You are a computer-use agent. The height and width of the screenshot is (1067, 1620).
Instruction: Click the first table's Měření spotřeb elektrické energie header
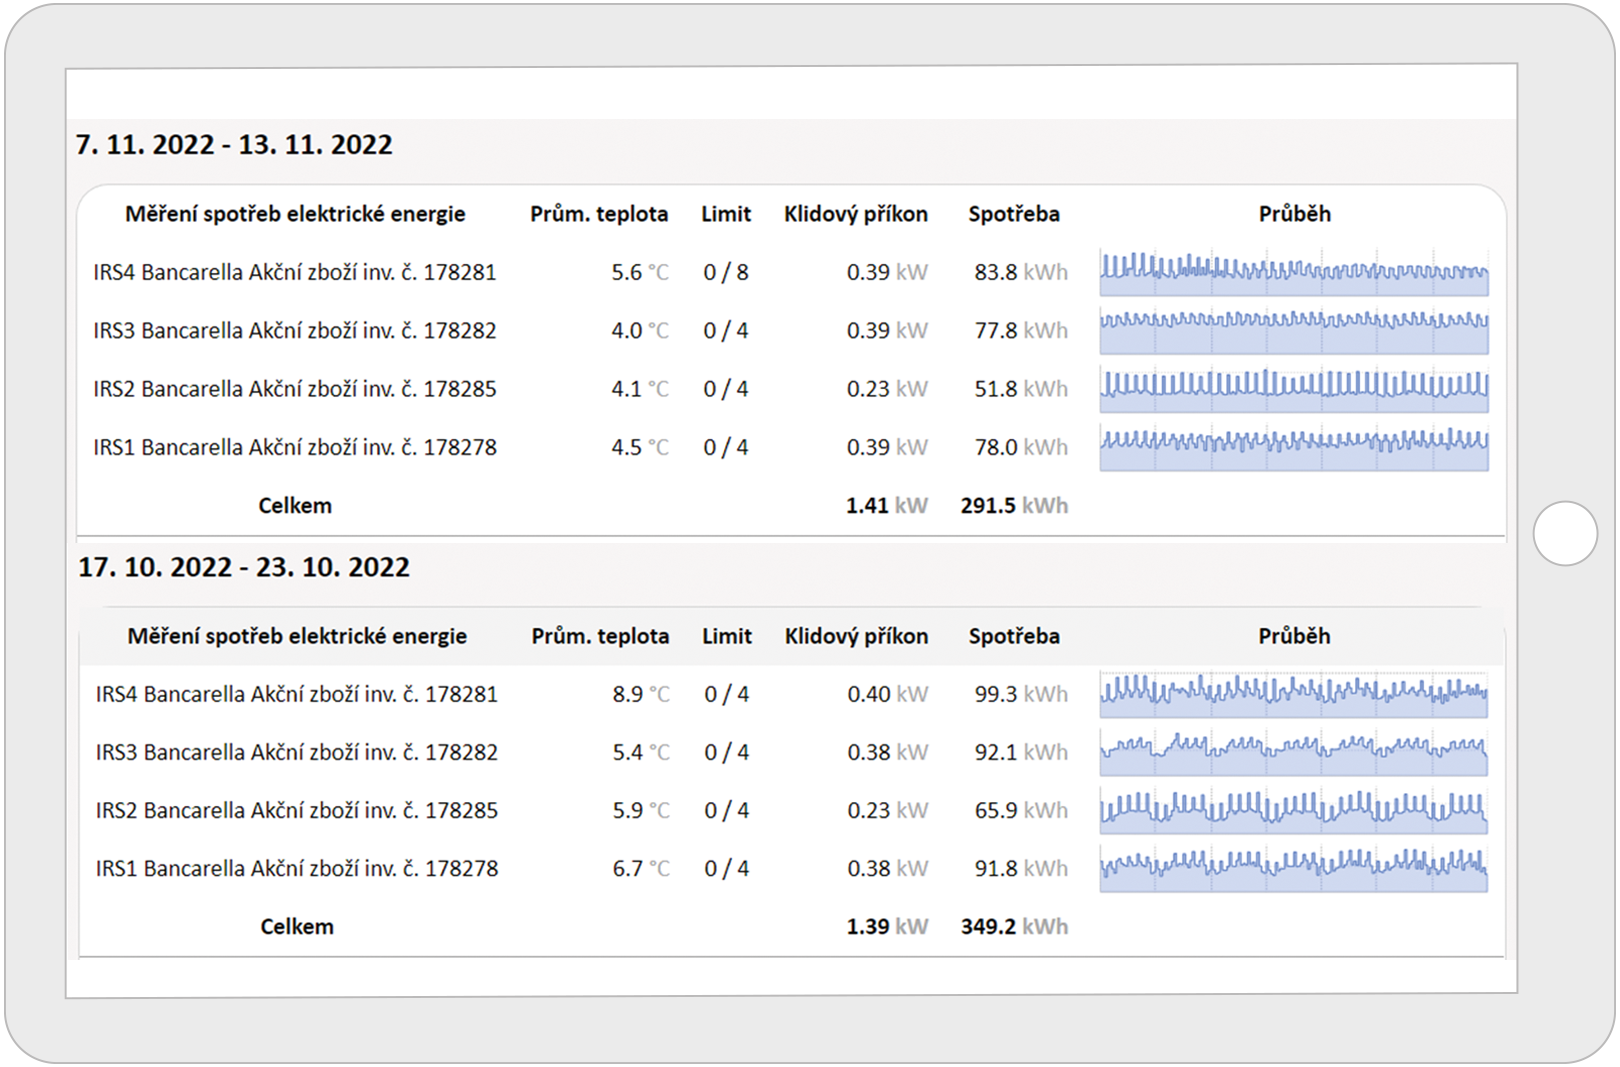tap(295, 214)
